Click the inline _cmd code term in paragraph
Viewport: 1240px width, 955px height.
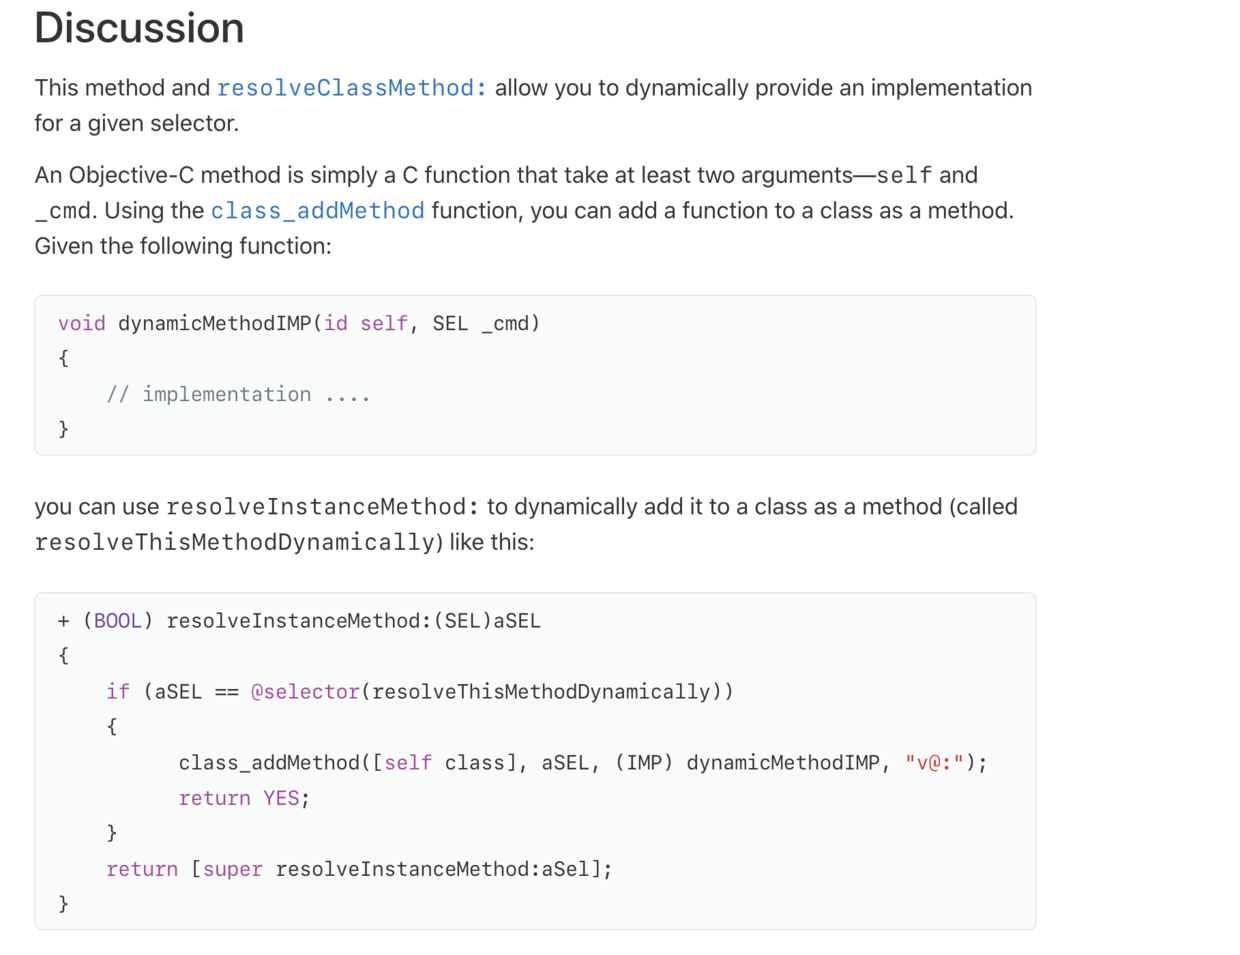(63, 211)
